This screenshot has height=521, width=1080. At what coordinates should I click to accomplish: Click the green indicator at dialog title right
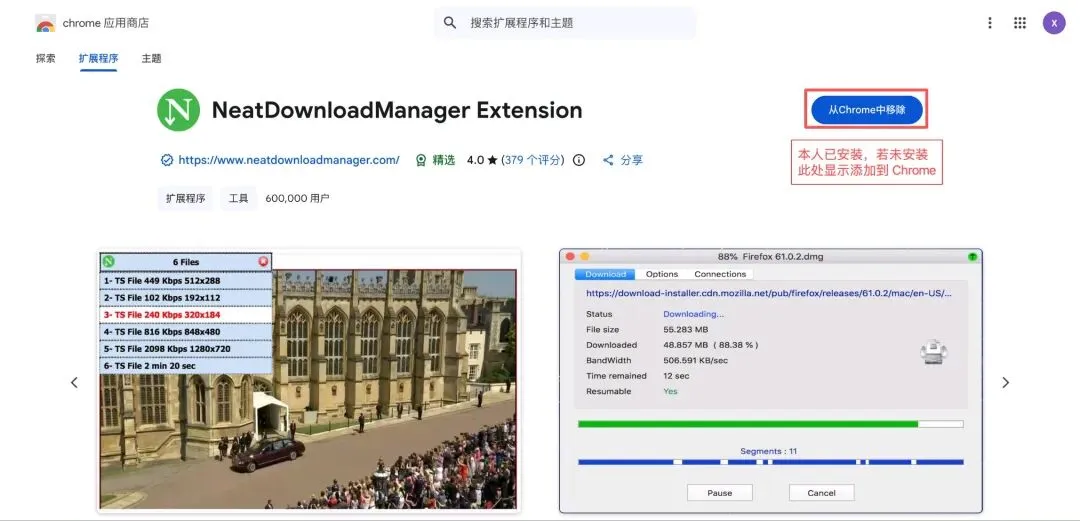point(972,256)
